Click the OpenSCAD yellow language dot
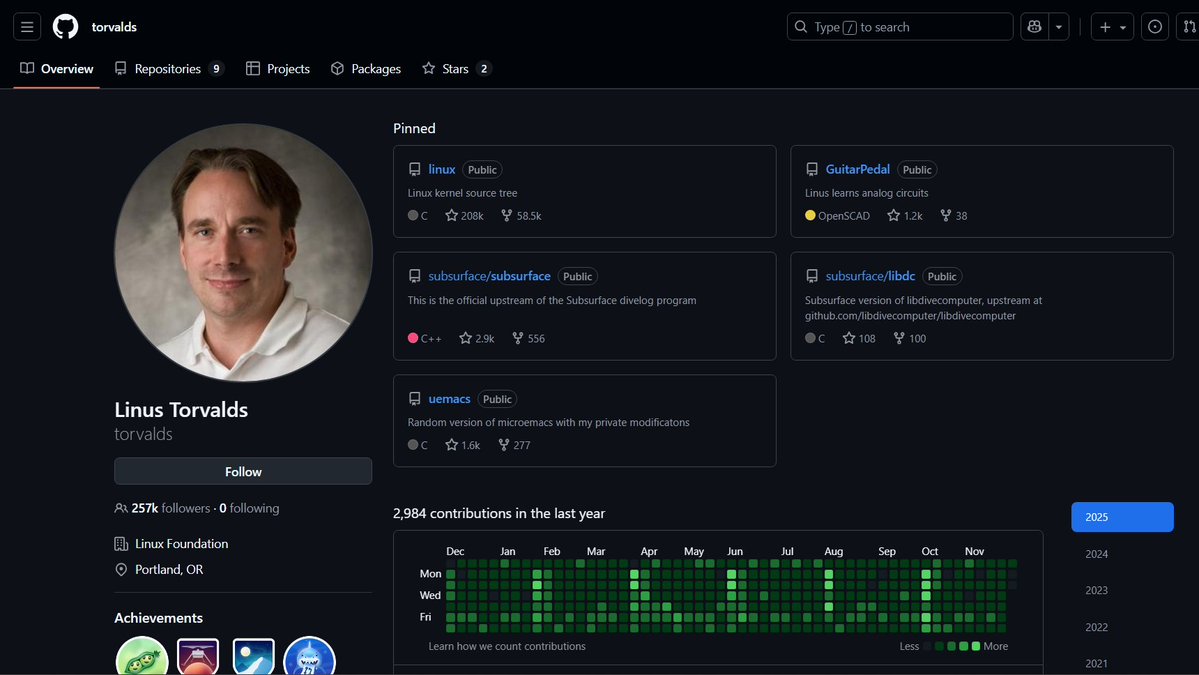Image resolution: width=1199 pixels, height=675 pixels. [x=810, y=216]
